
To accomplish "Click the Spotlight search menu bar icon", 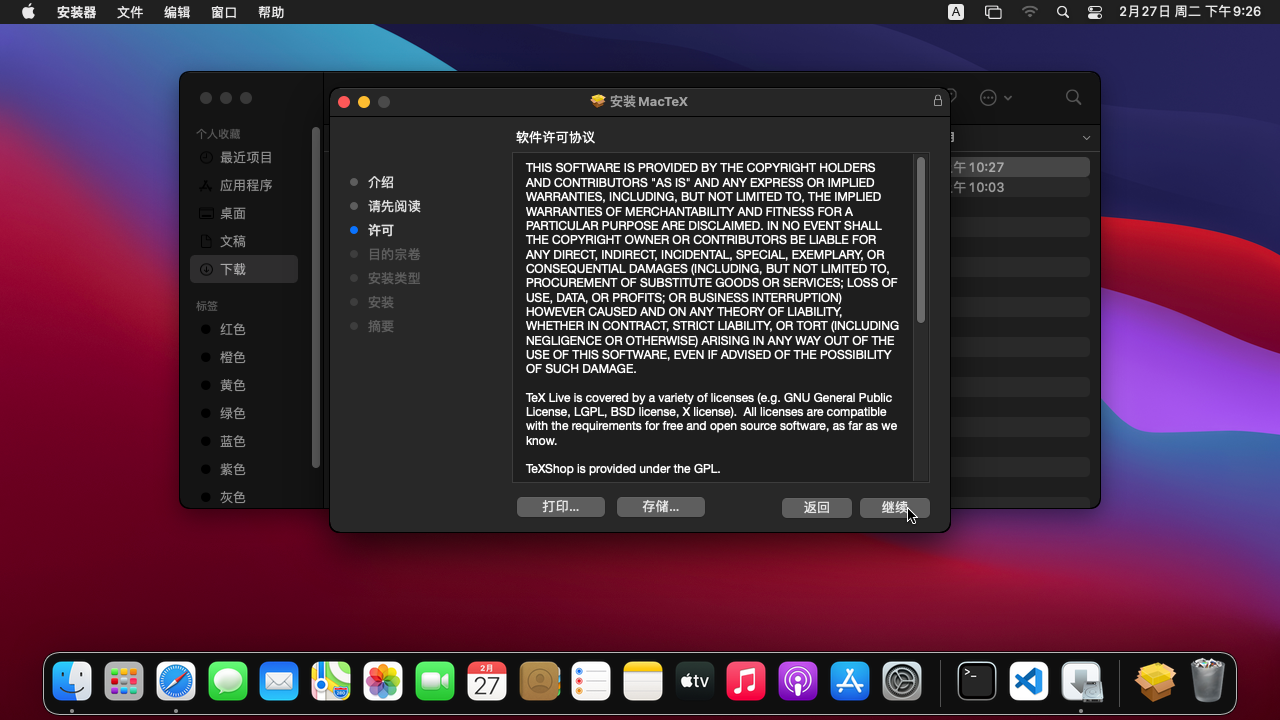I will [x=1063, y=12].
